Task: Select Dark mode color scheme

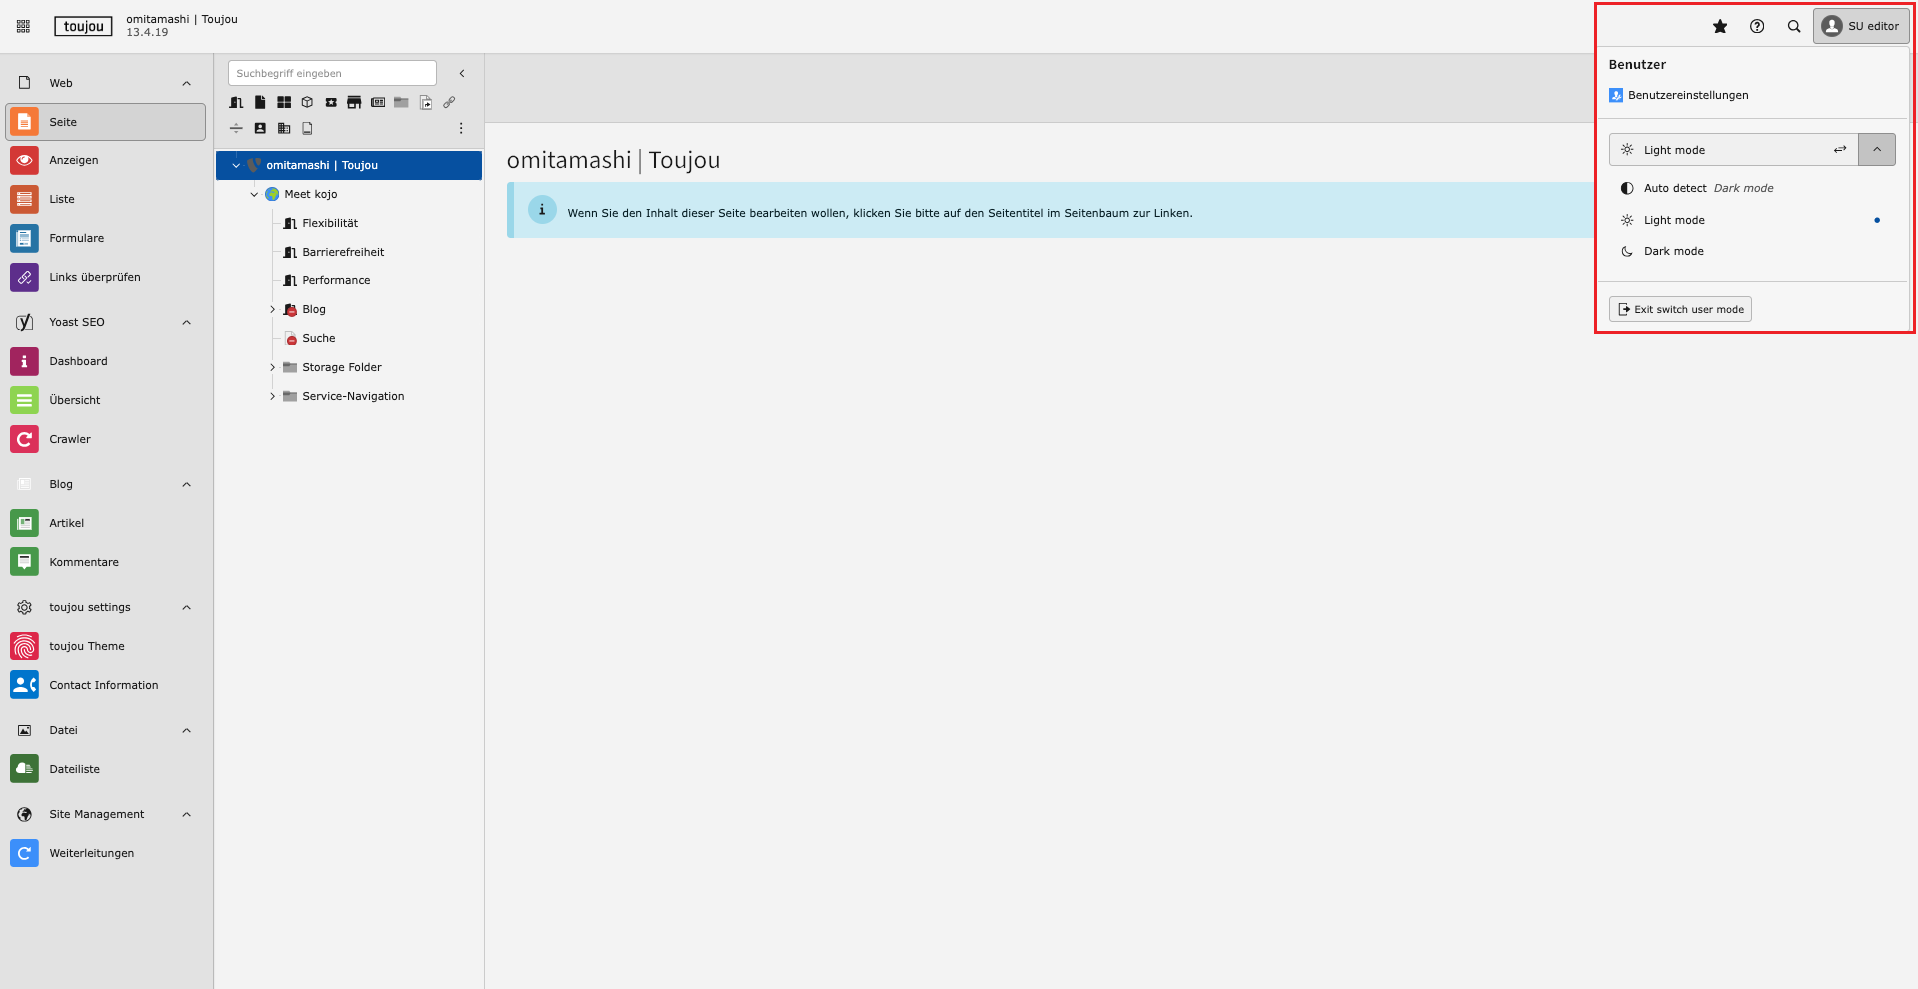Action: [1673, 252]
